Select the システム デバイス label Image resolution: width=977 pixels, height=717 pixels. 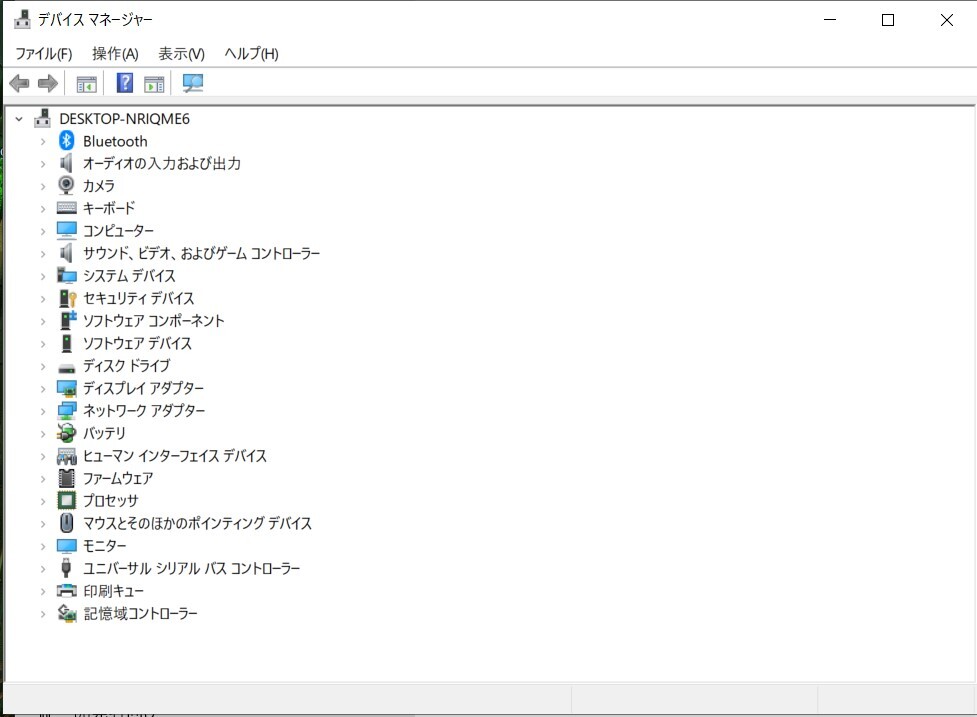(129, 275)
